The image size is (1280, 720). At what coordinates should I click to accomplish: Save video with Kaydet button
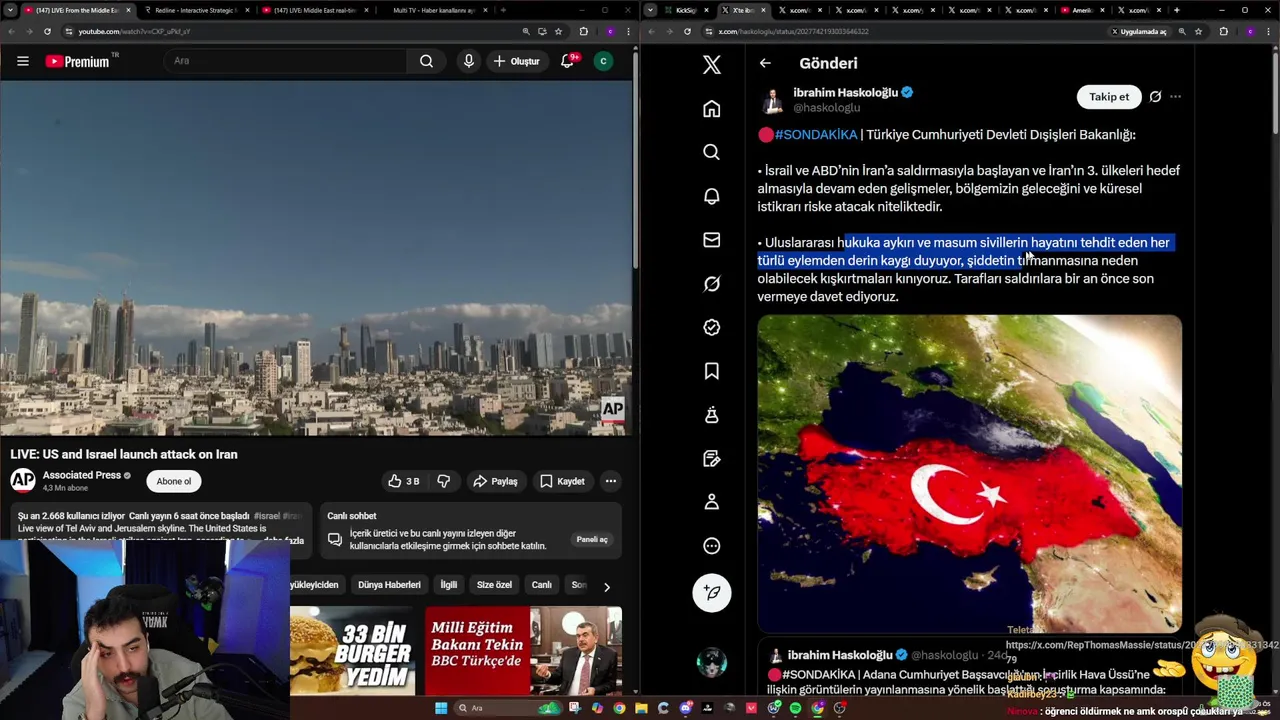[562, 481]
